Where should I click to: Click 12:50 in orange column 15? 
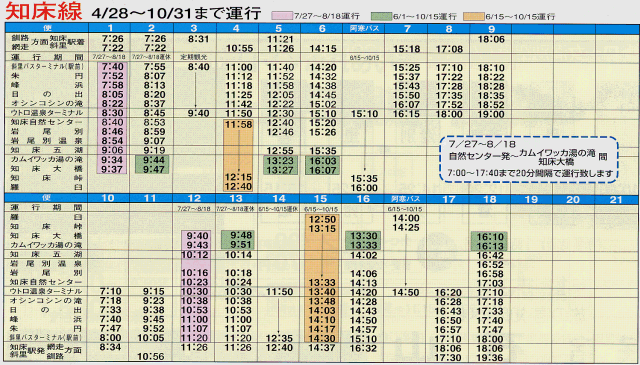[322, 220]
